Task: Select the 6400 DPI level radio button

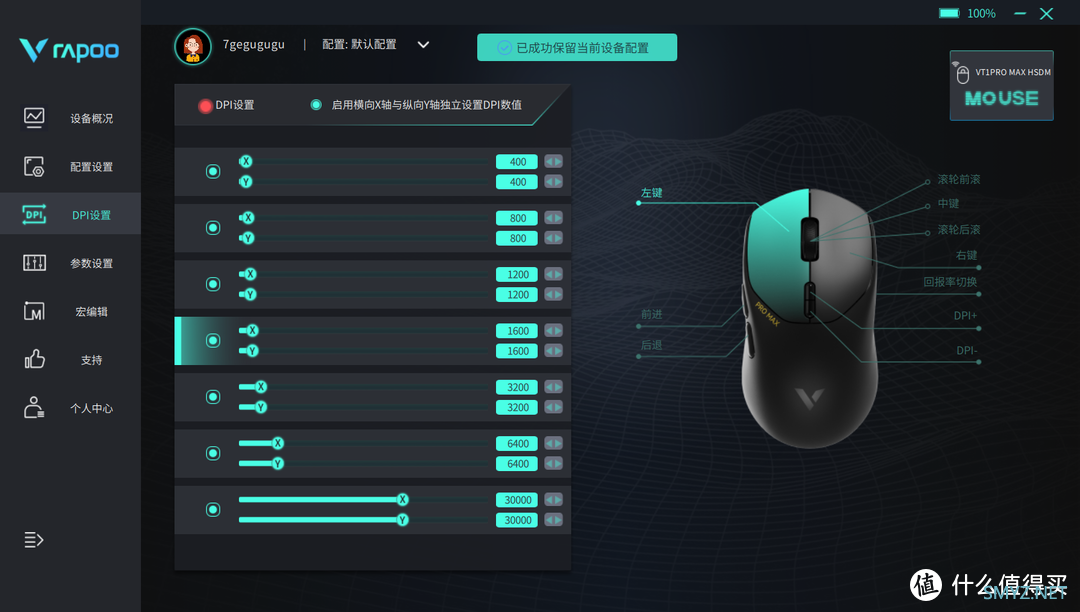Action: tap(213, 454)
